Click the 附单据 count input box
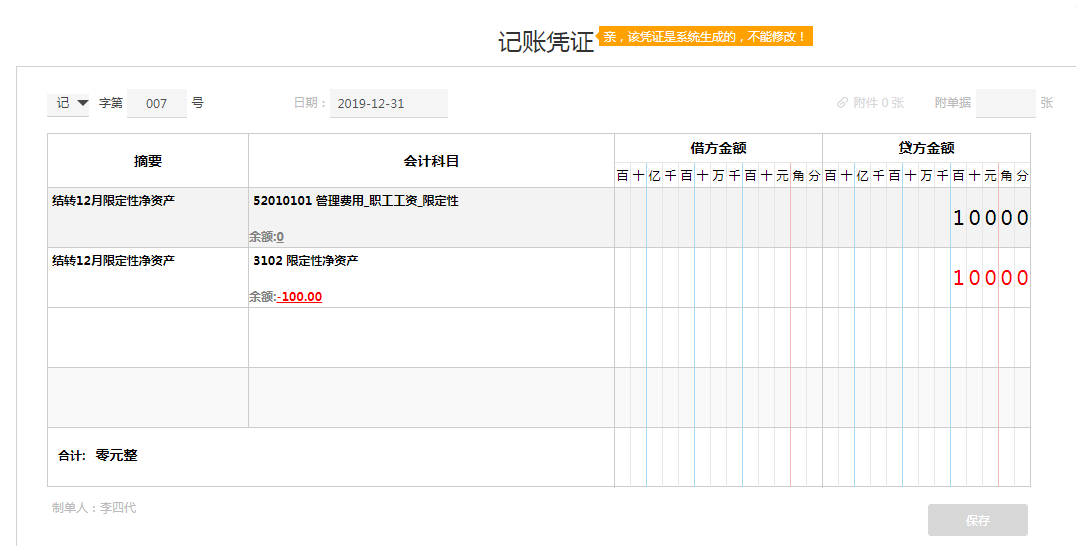This screenshot has height=546, width=1076. point(1005,103)
